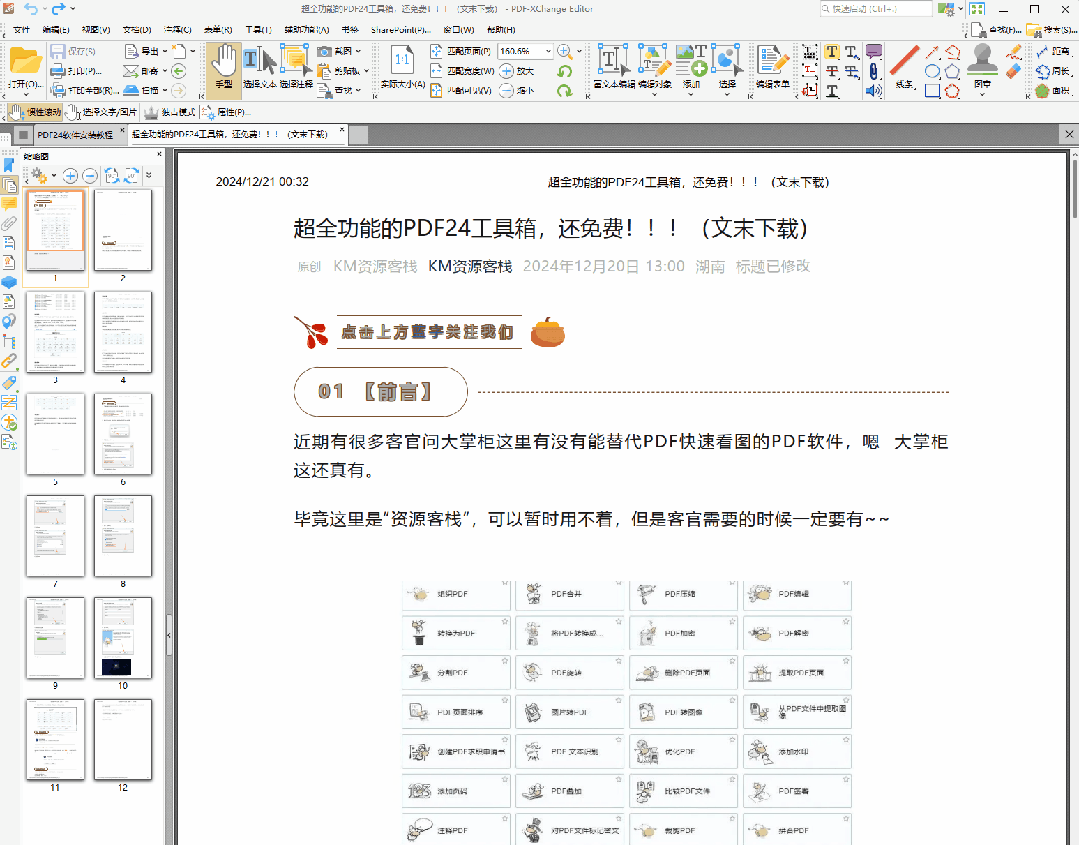Expand the Snapshot (截图) dropdown

pos(359,51)
